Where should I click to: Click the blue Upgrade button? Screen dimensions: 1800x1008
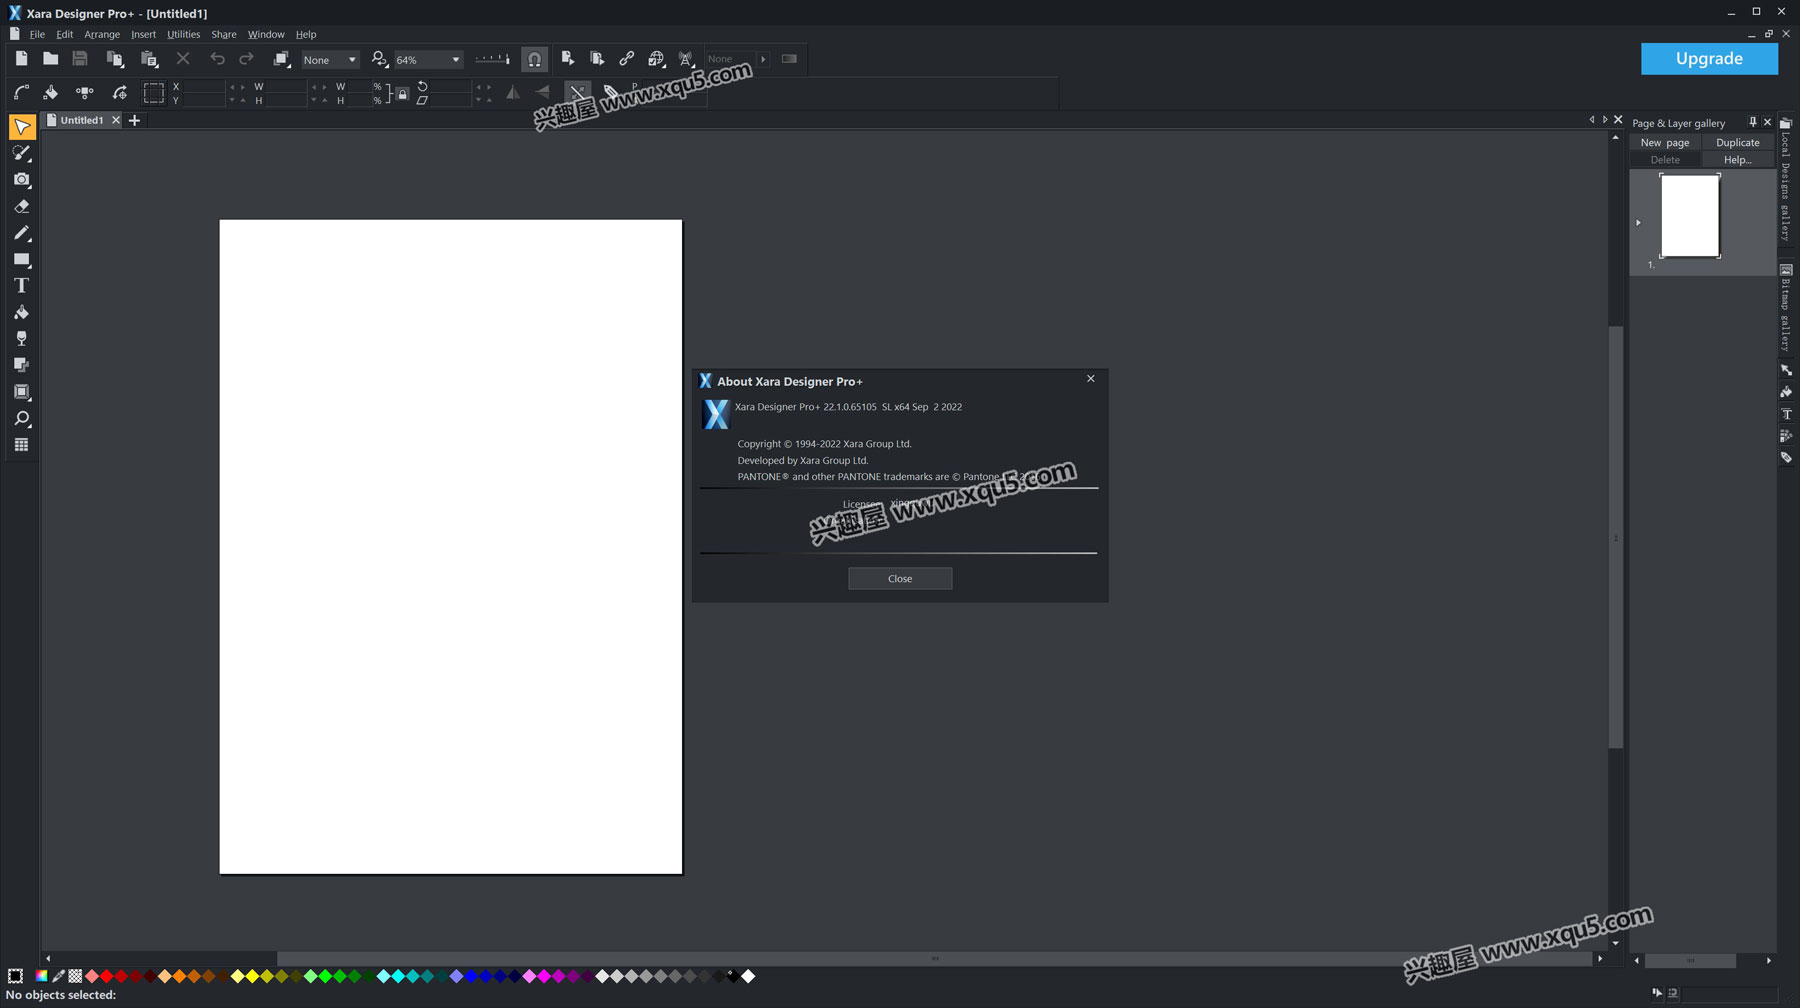click(x=1709, y=58)
